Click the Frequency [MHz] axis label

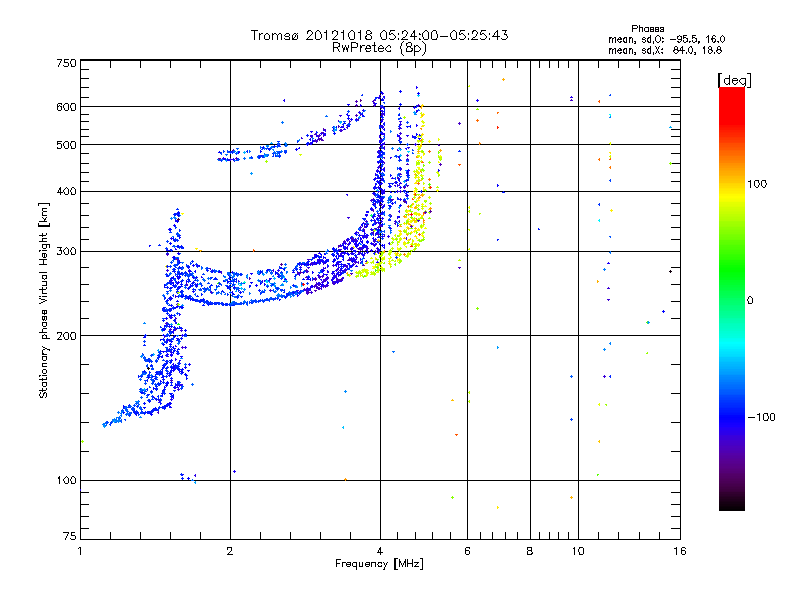(x=379, y=565)
